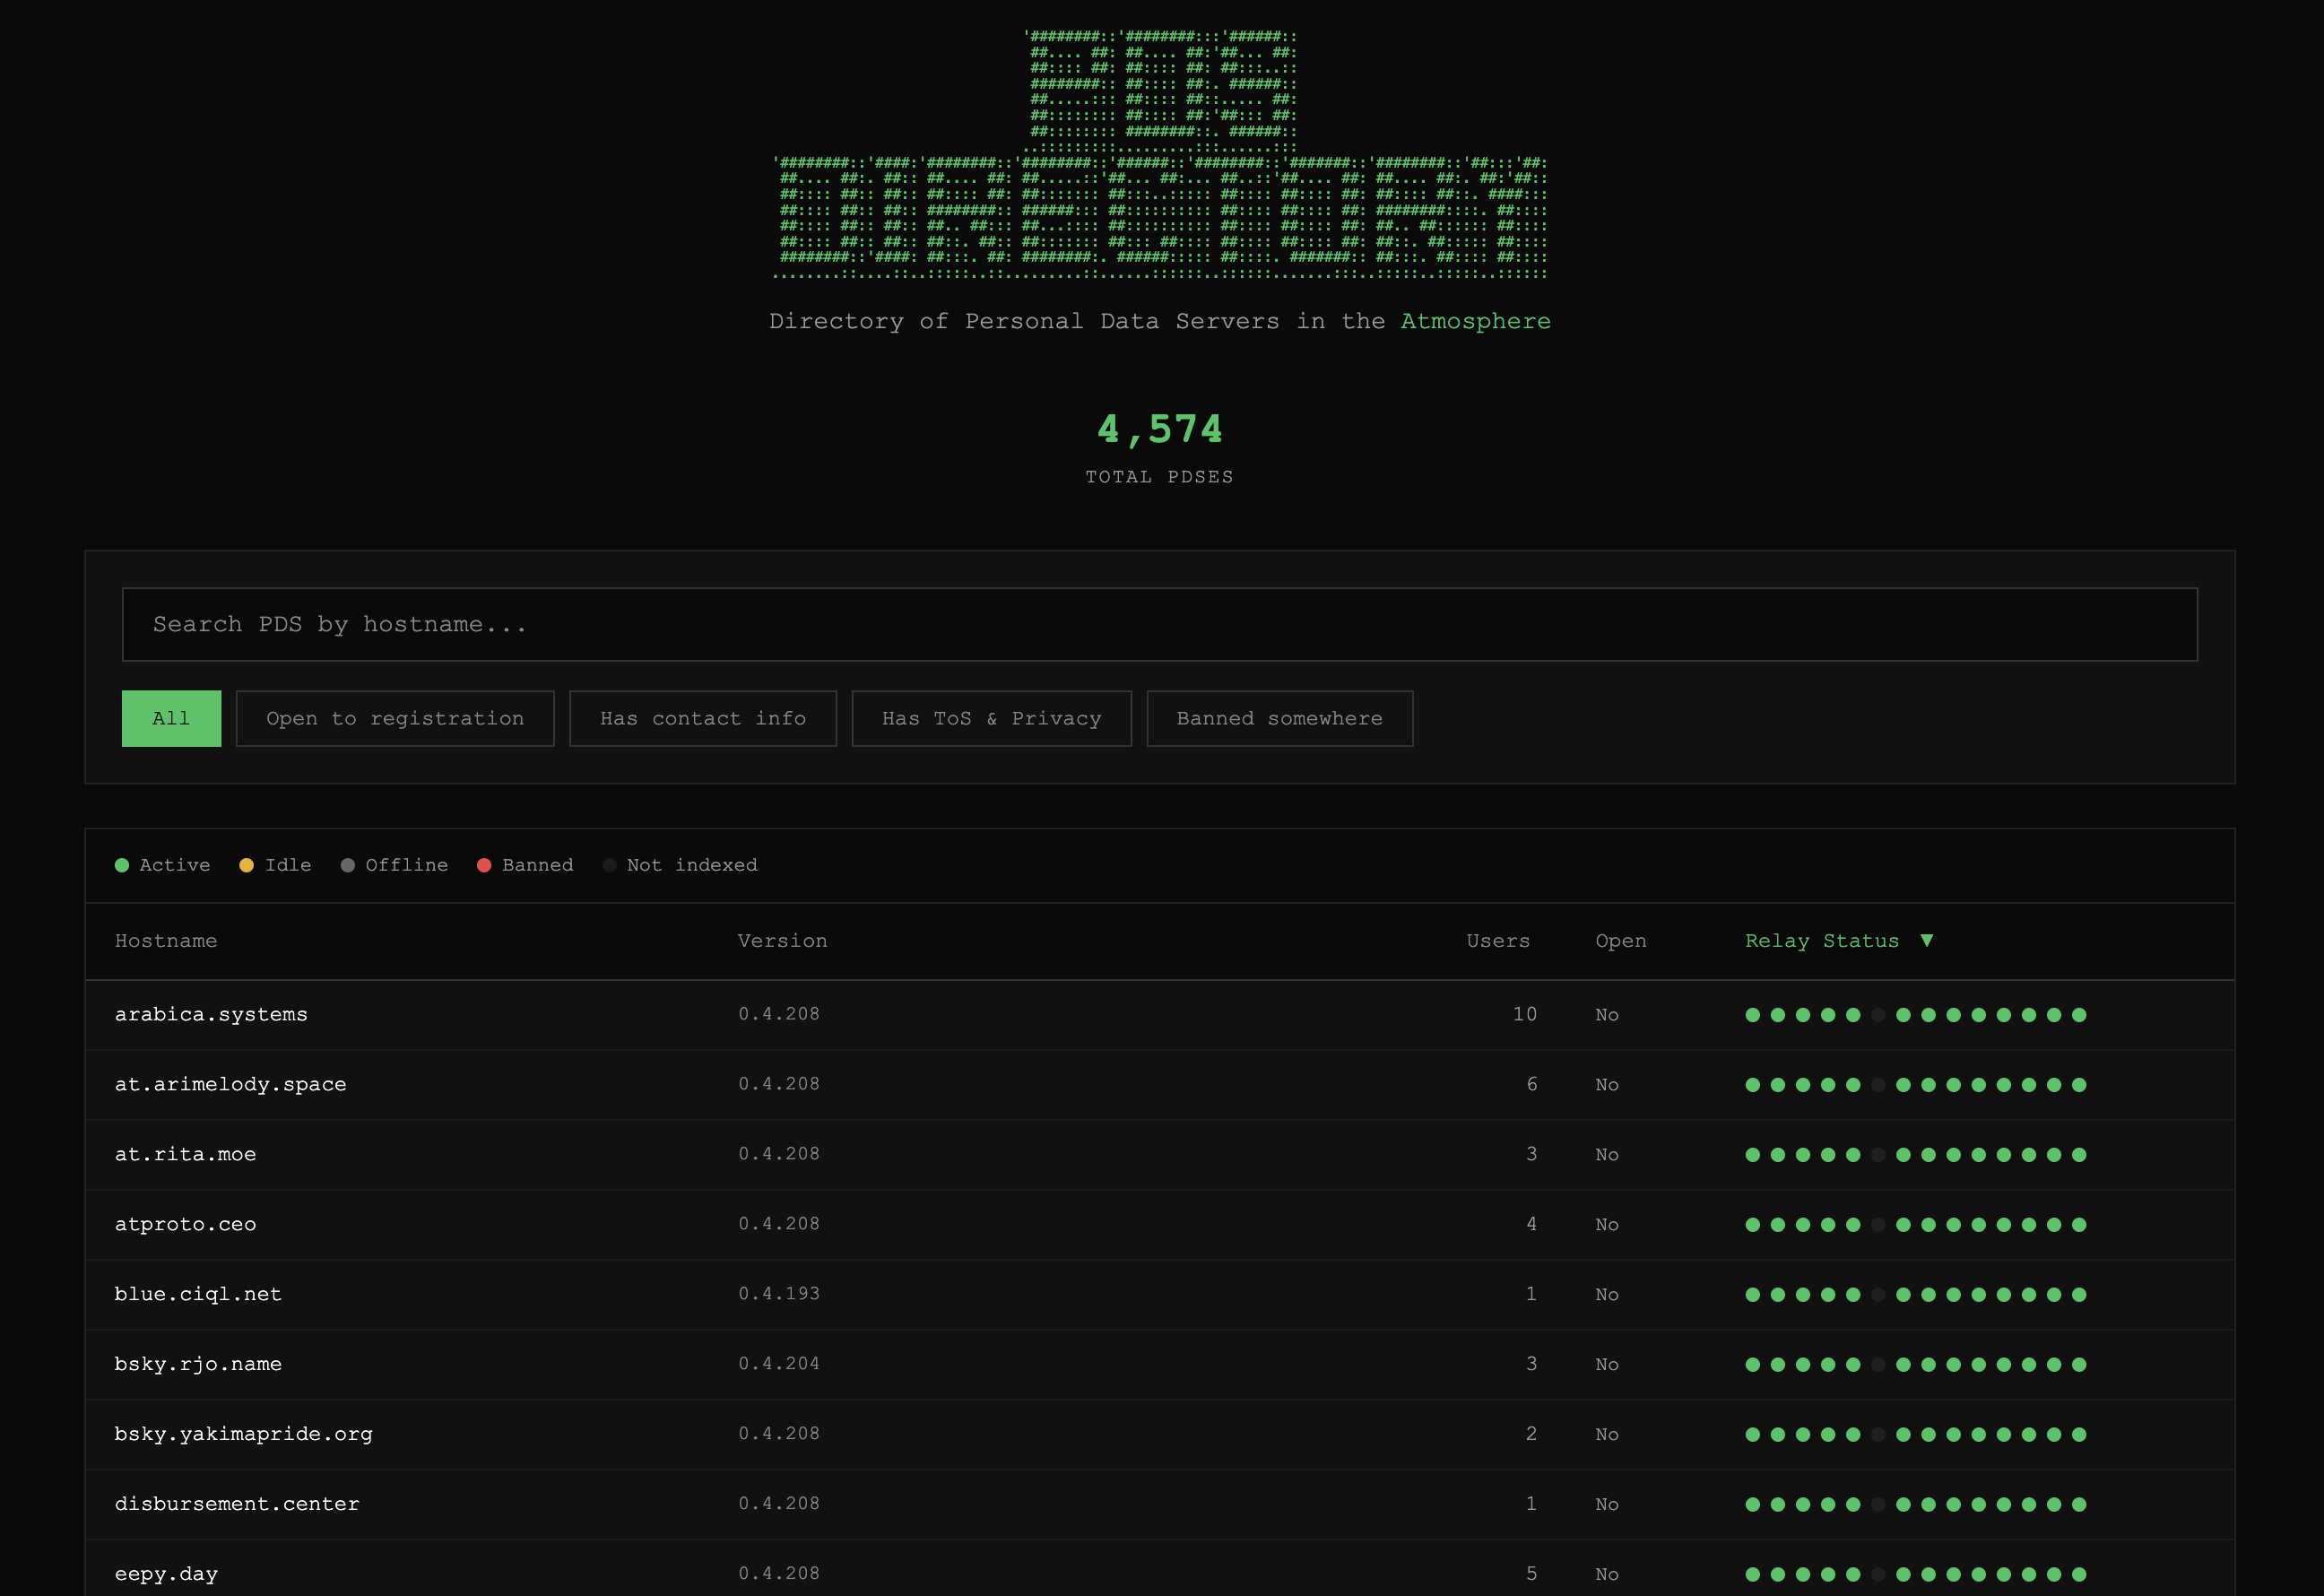Filter by Has ToS & Privacy
The height and width of the screenshot is (1596, 2324).
tap(991, 718)
